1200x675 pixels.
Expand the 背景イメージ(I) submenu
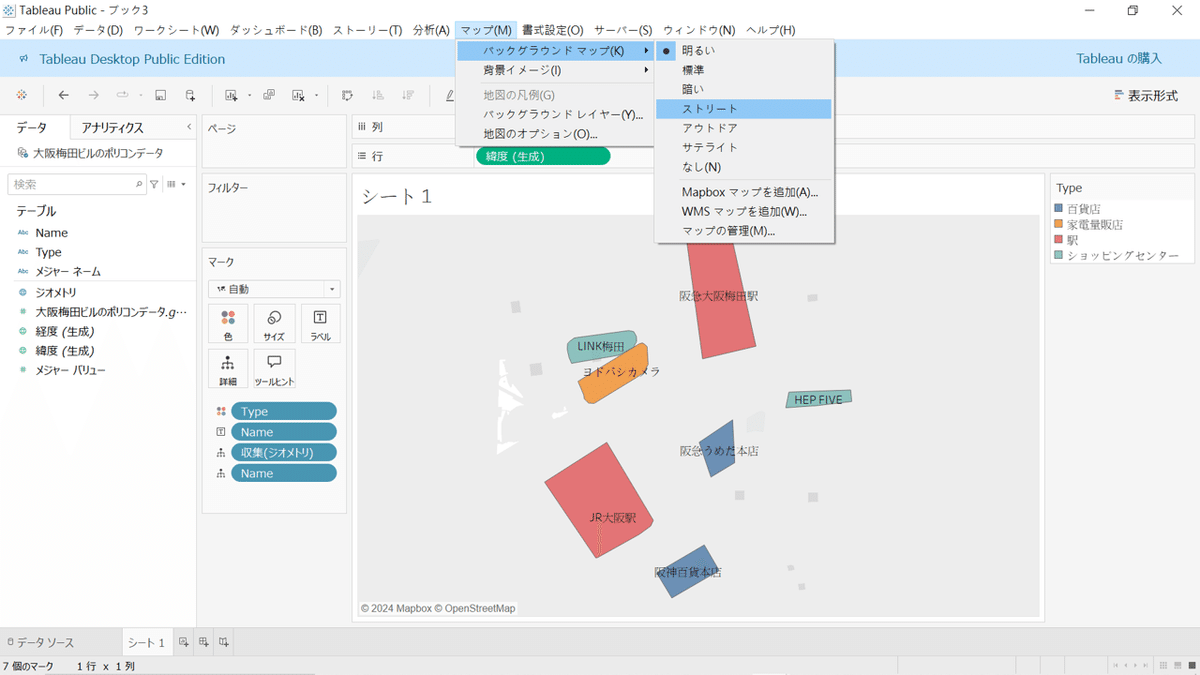coord(556,70)
